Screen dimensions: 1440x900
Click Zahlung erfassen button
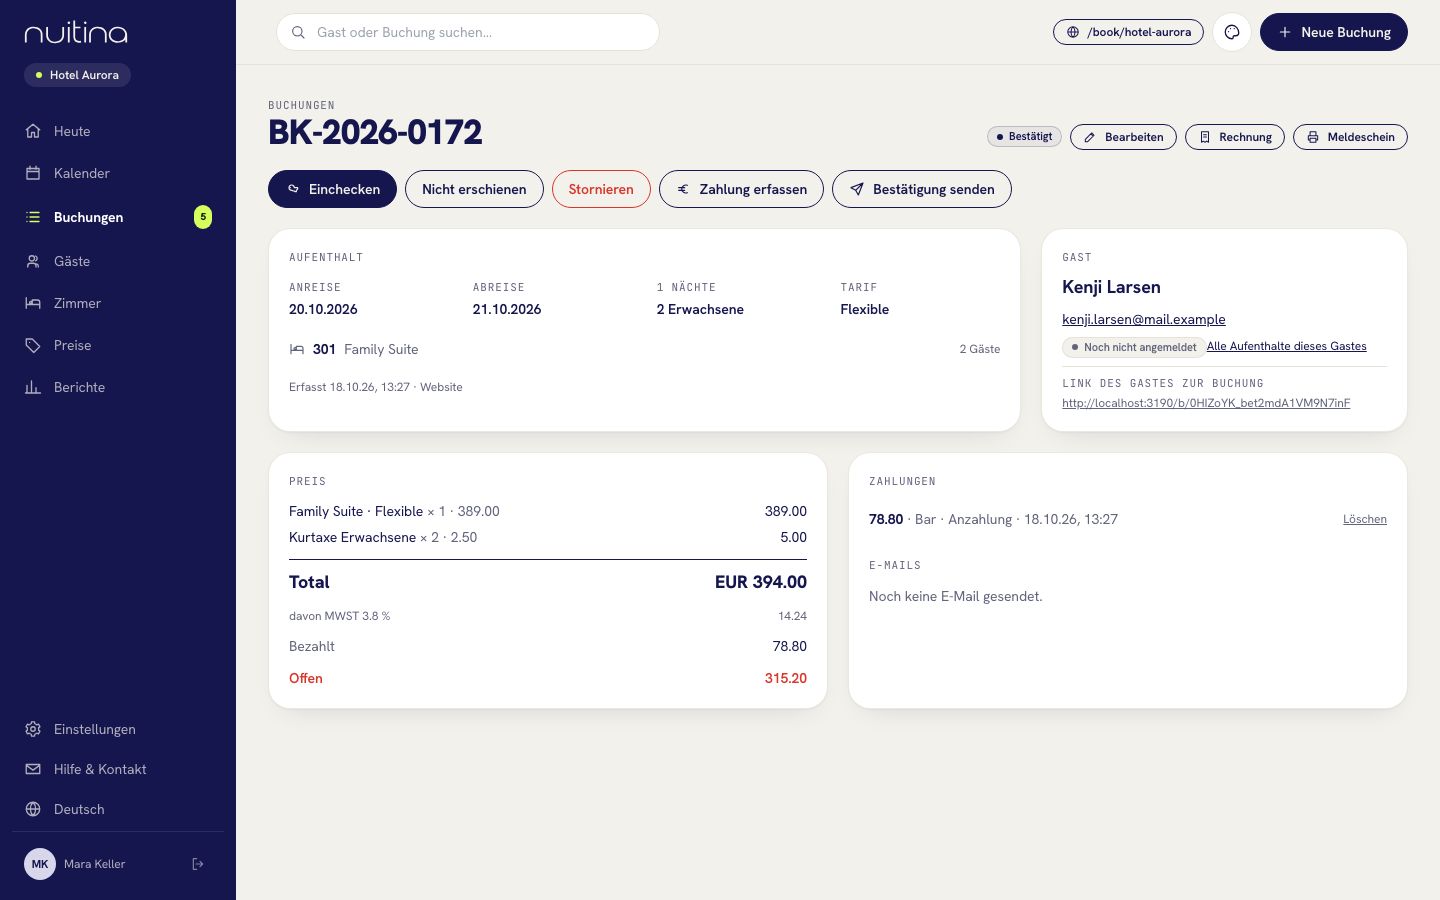tap(741, 189)
